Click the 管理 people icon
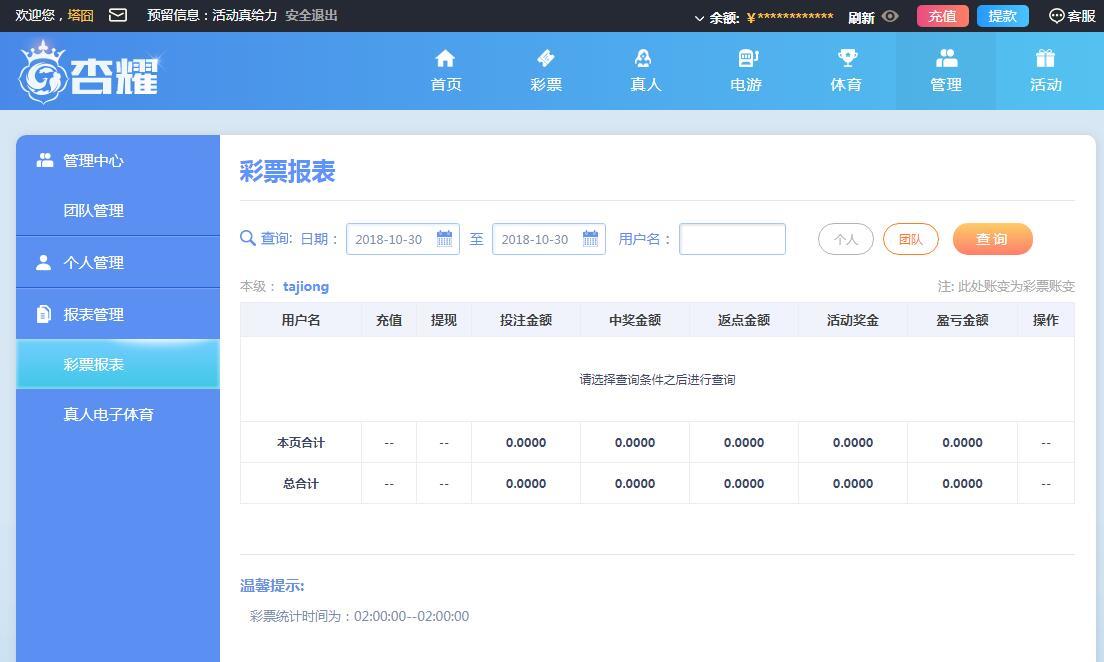Image resolution: width=1104 pixels, height=662 pixels. pos(946,58)
